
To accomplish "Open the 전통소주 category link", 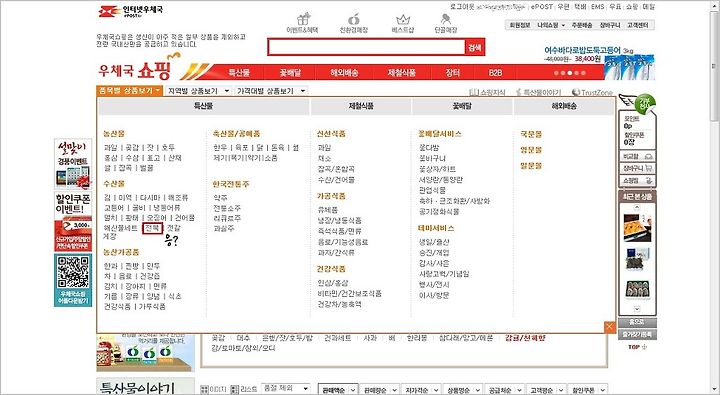I will pos(227,208).
